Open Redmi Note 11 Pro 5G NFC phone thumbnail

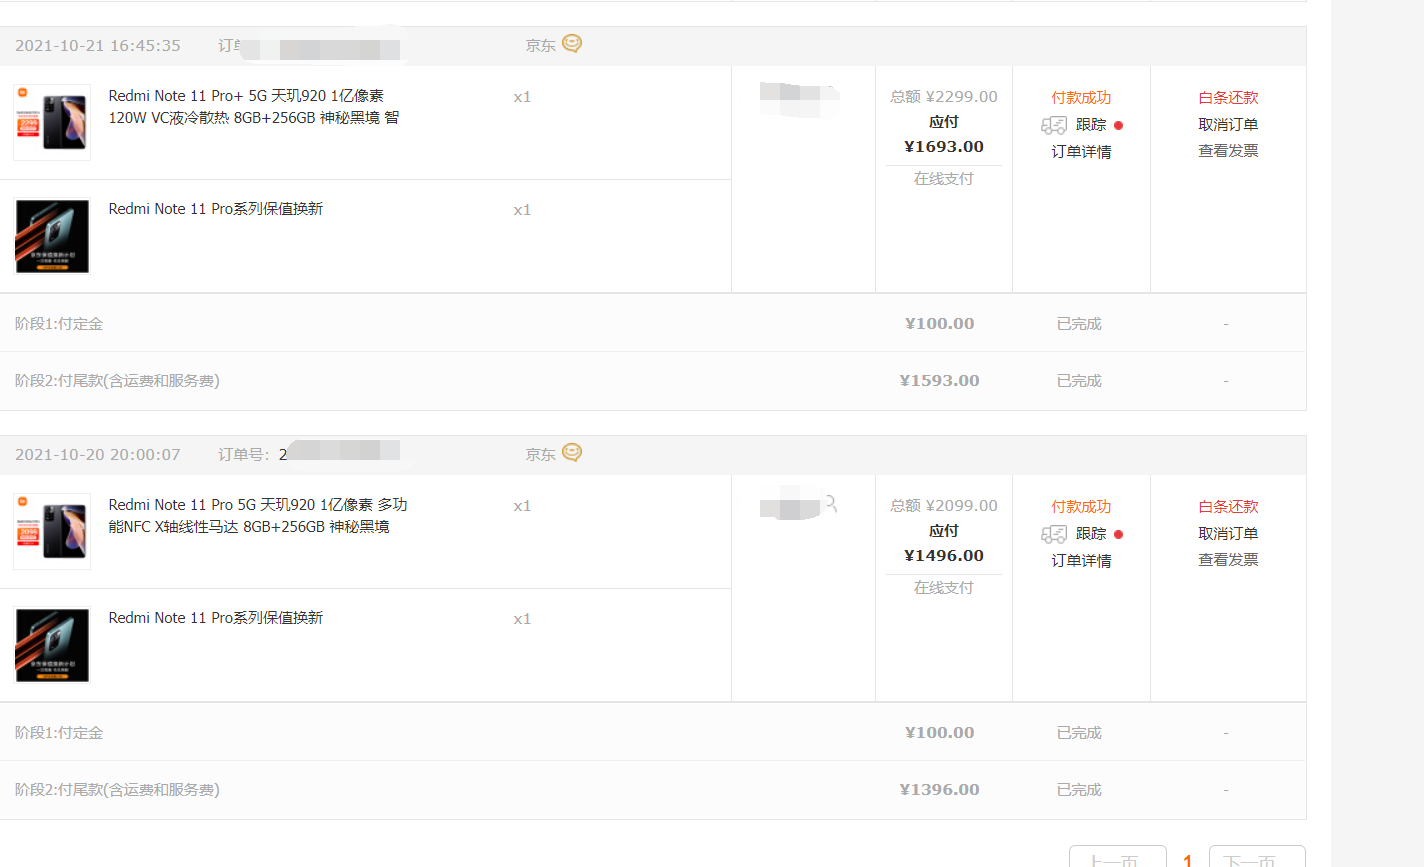52,531
